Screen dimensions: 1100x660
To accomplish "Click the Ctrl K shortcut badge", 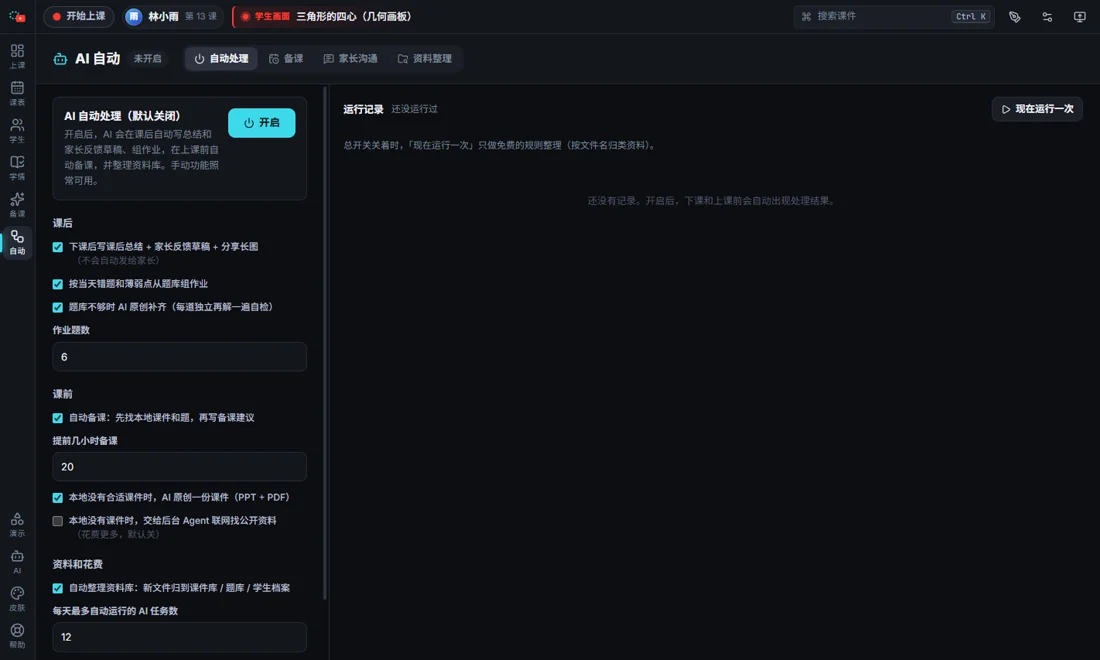I will pos(971,16).
